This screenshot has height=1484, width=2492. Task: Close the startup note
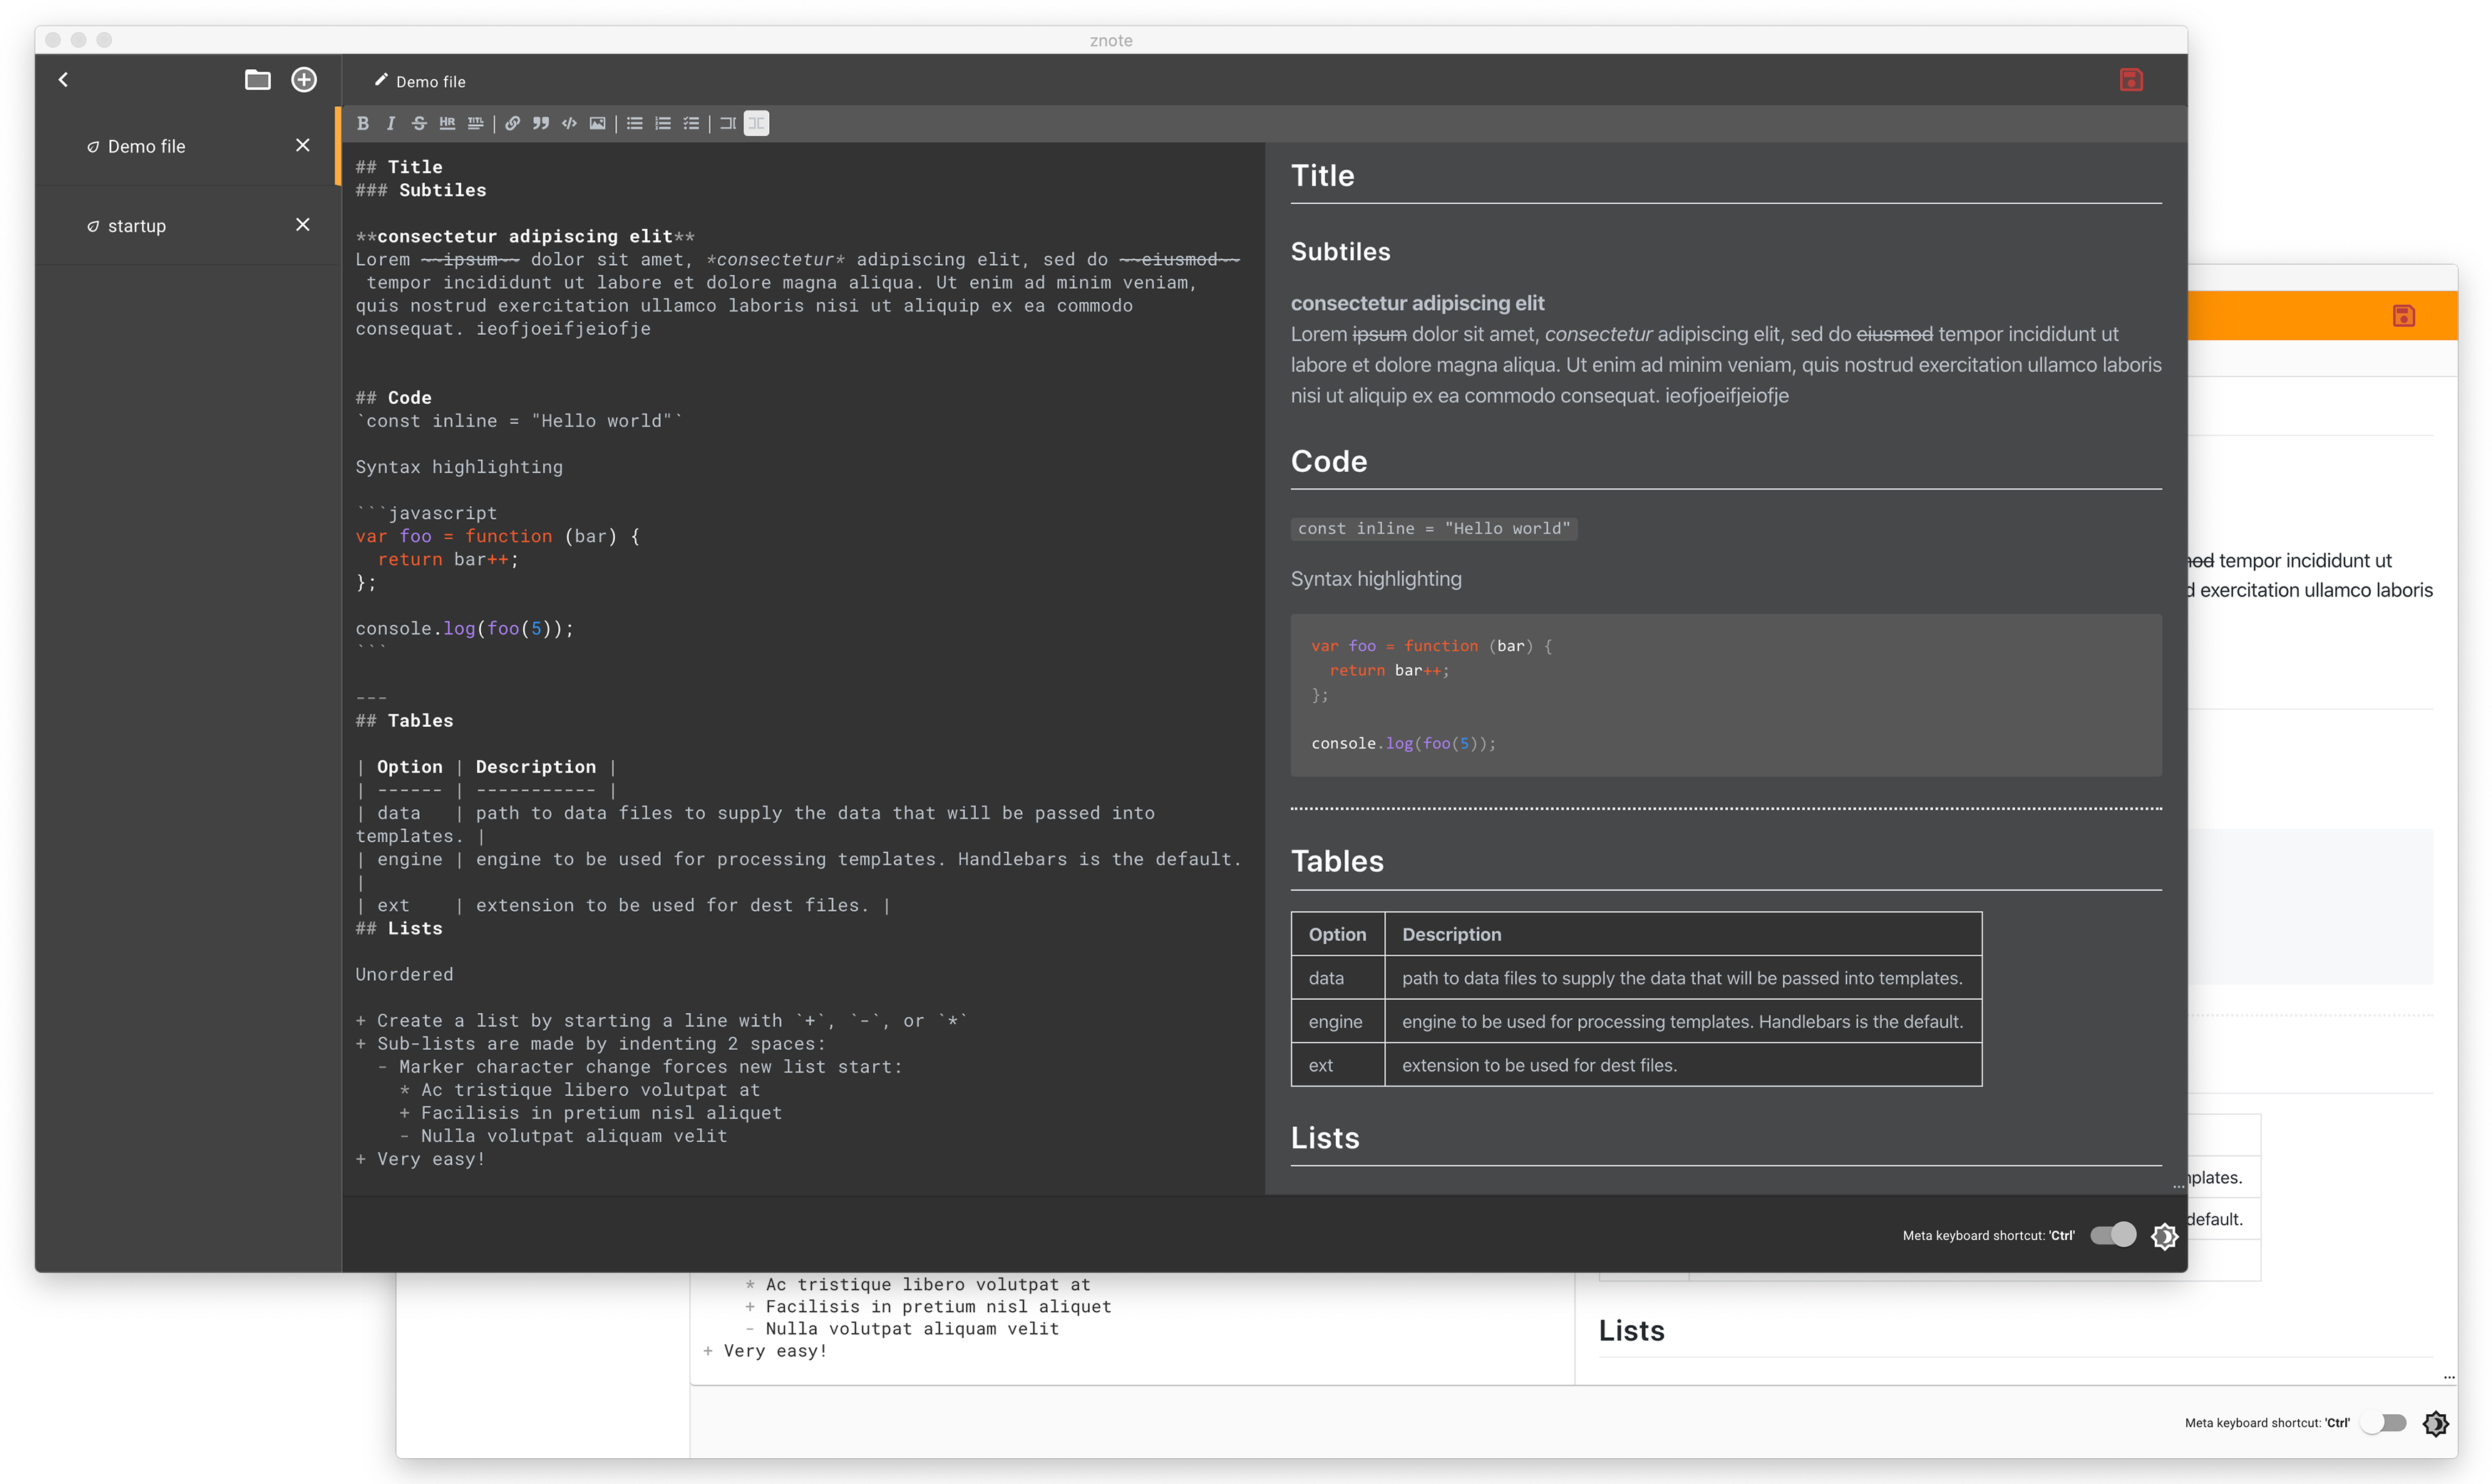pyautogui.click(x=303, y=225)
